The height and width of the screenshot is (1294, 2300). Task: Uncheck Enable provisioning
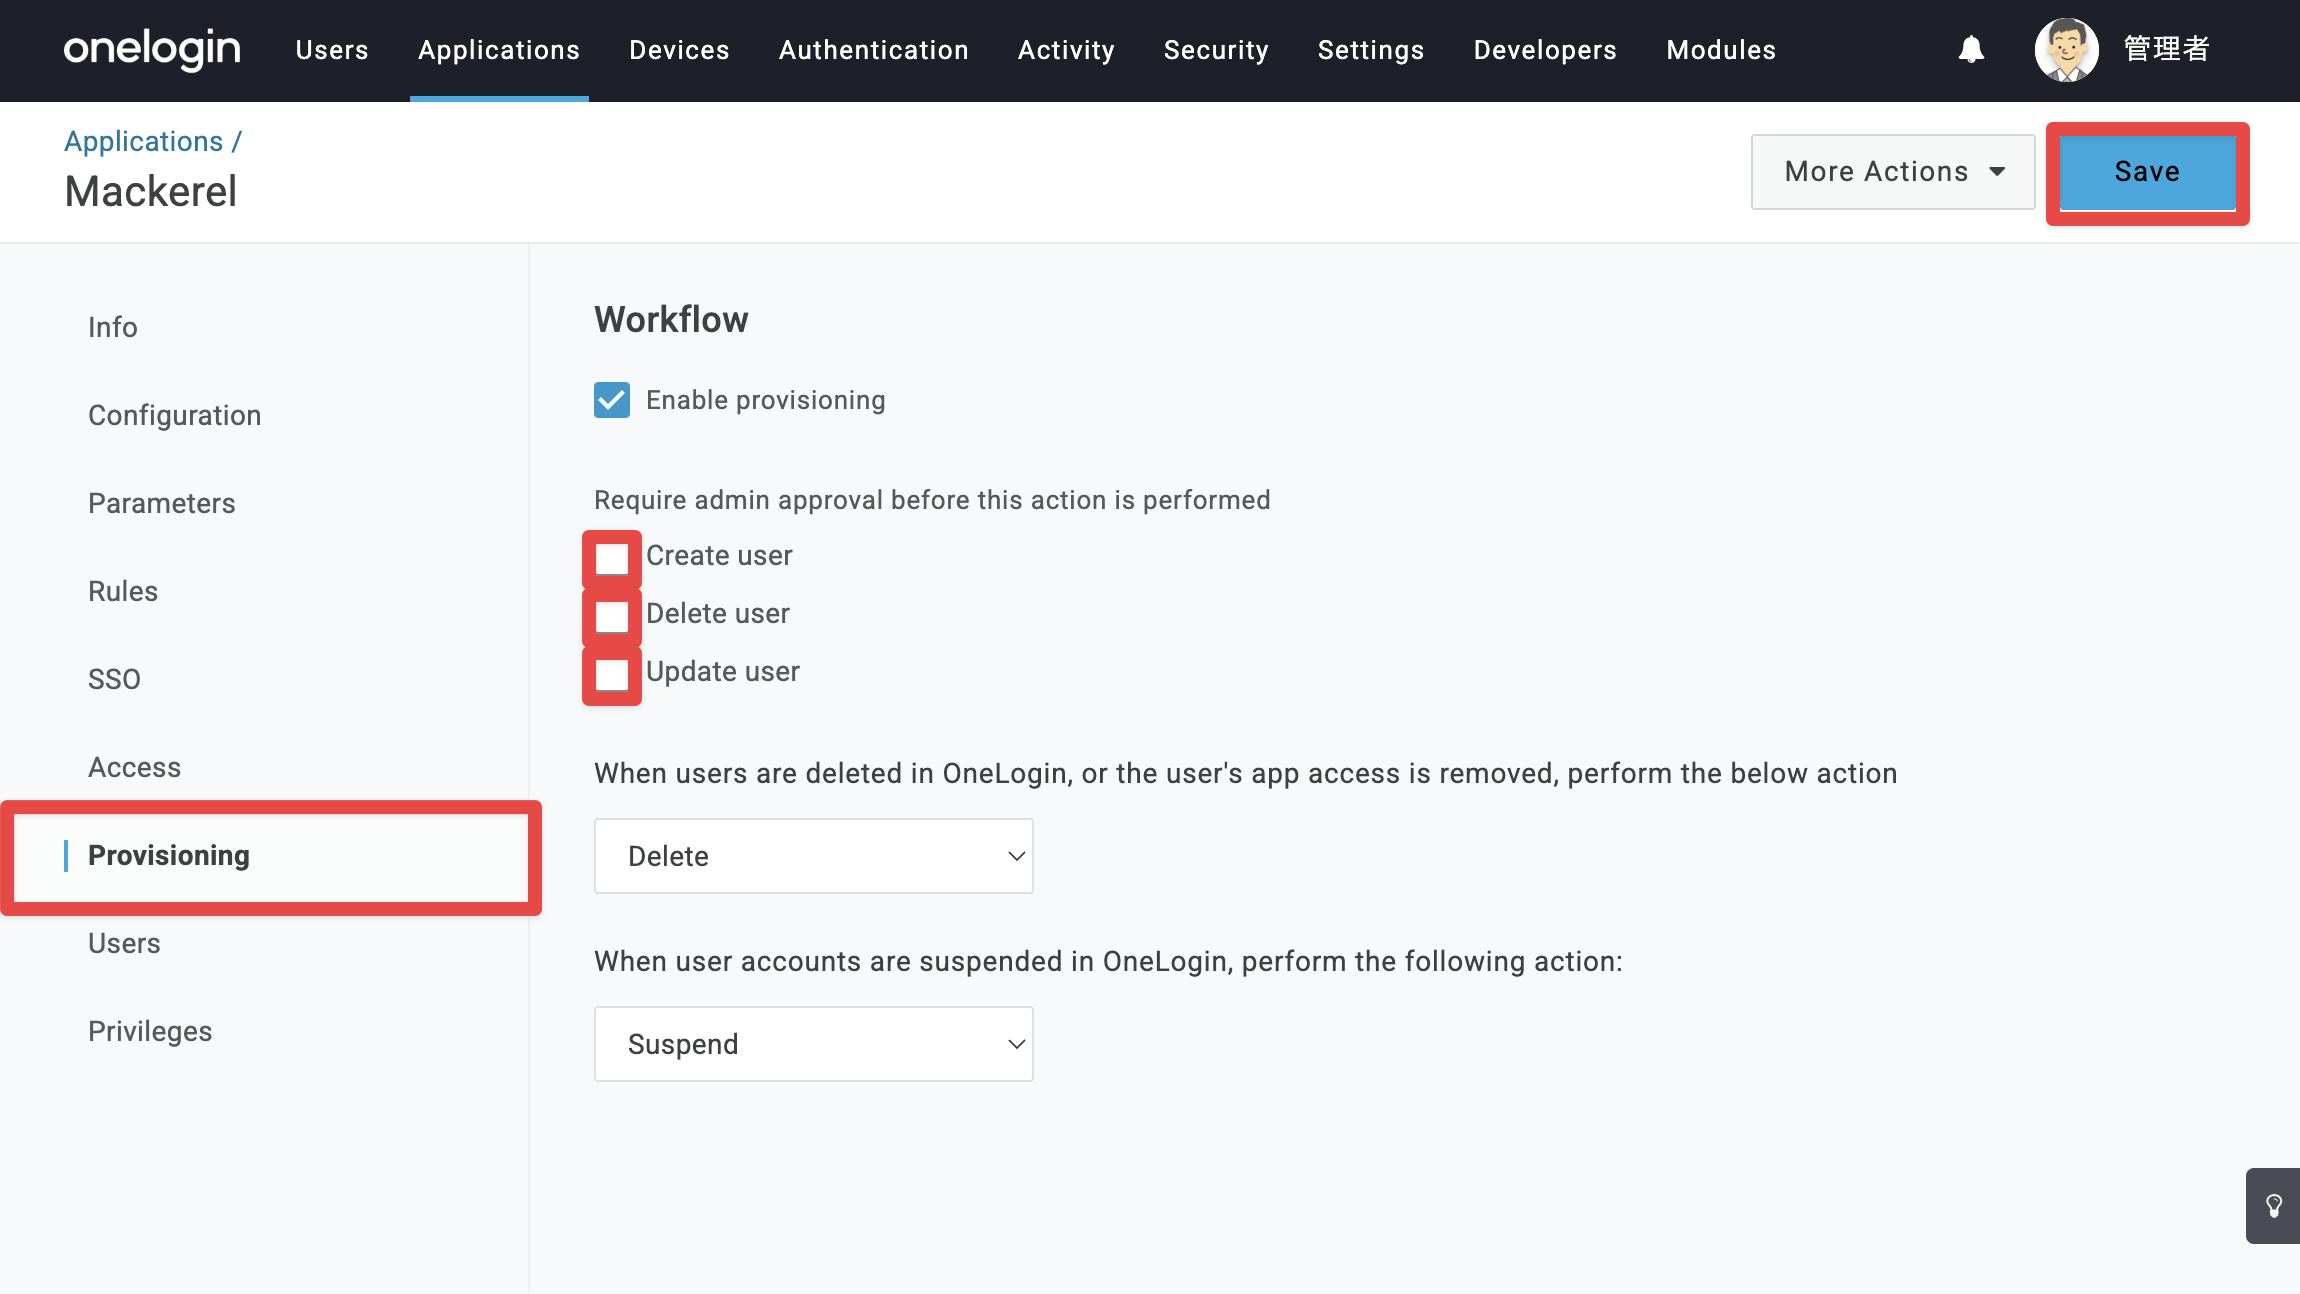[x=612, y=400]
